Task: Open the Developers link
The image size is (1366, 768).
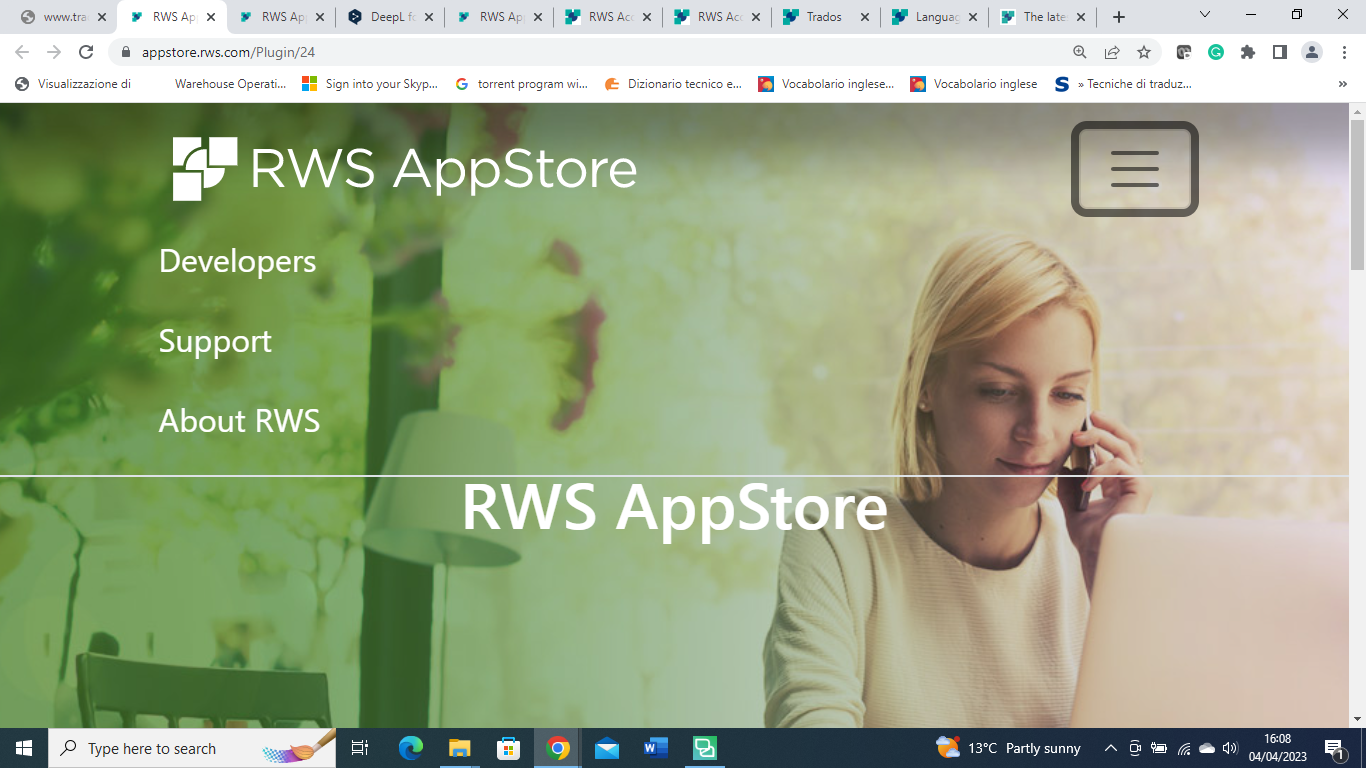Action: [x=236, y=261]
